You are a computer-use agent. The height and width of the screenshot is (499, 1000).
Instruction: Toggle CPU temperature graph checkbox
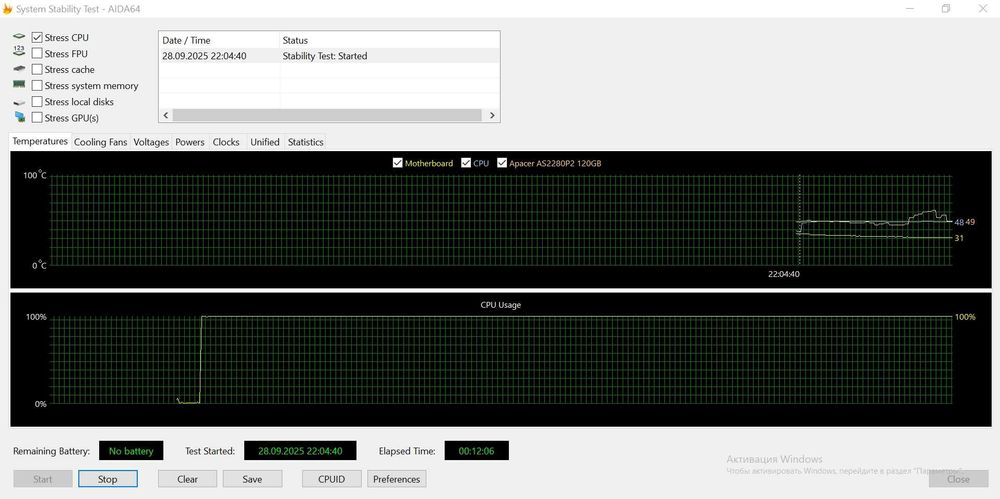(x=466, y=163)
